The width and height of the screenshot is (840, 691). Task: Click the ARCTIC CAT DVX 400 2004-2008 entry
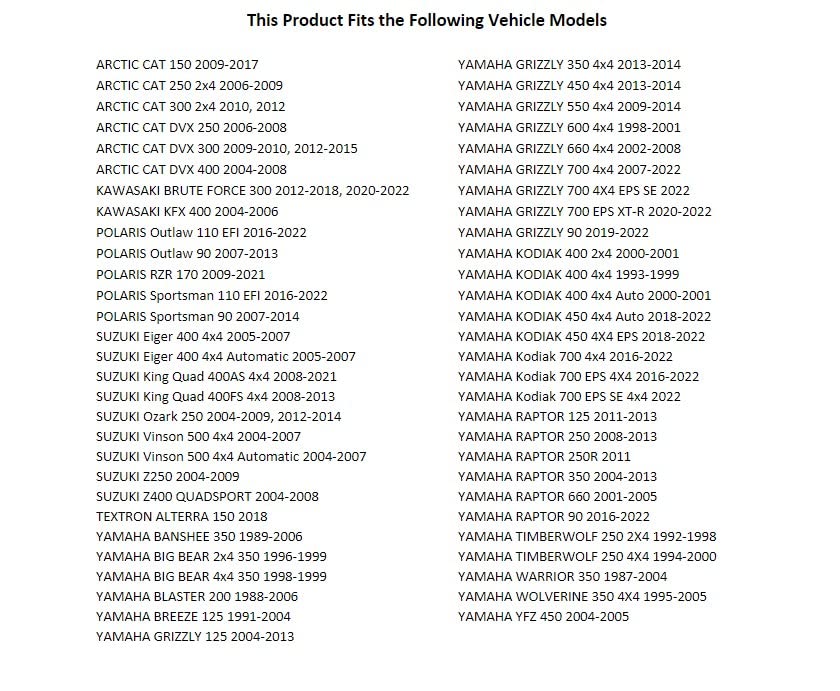pos(191,170)
